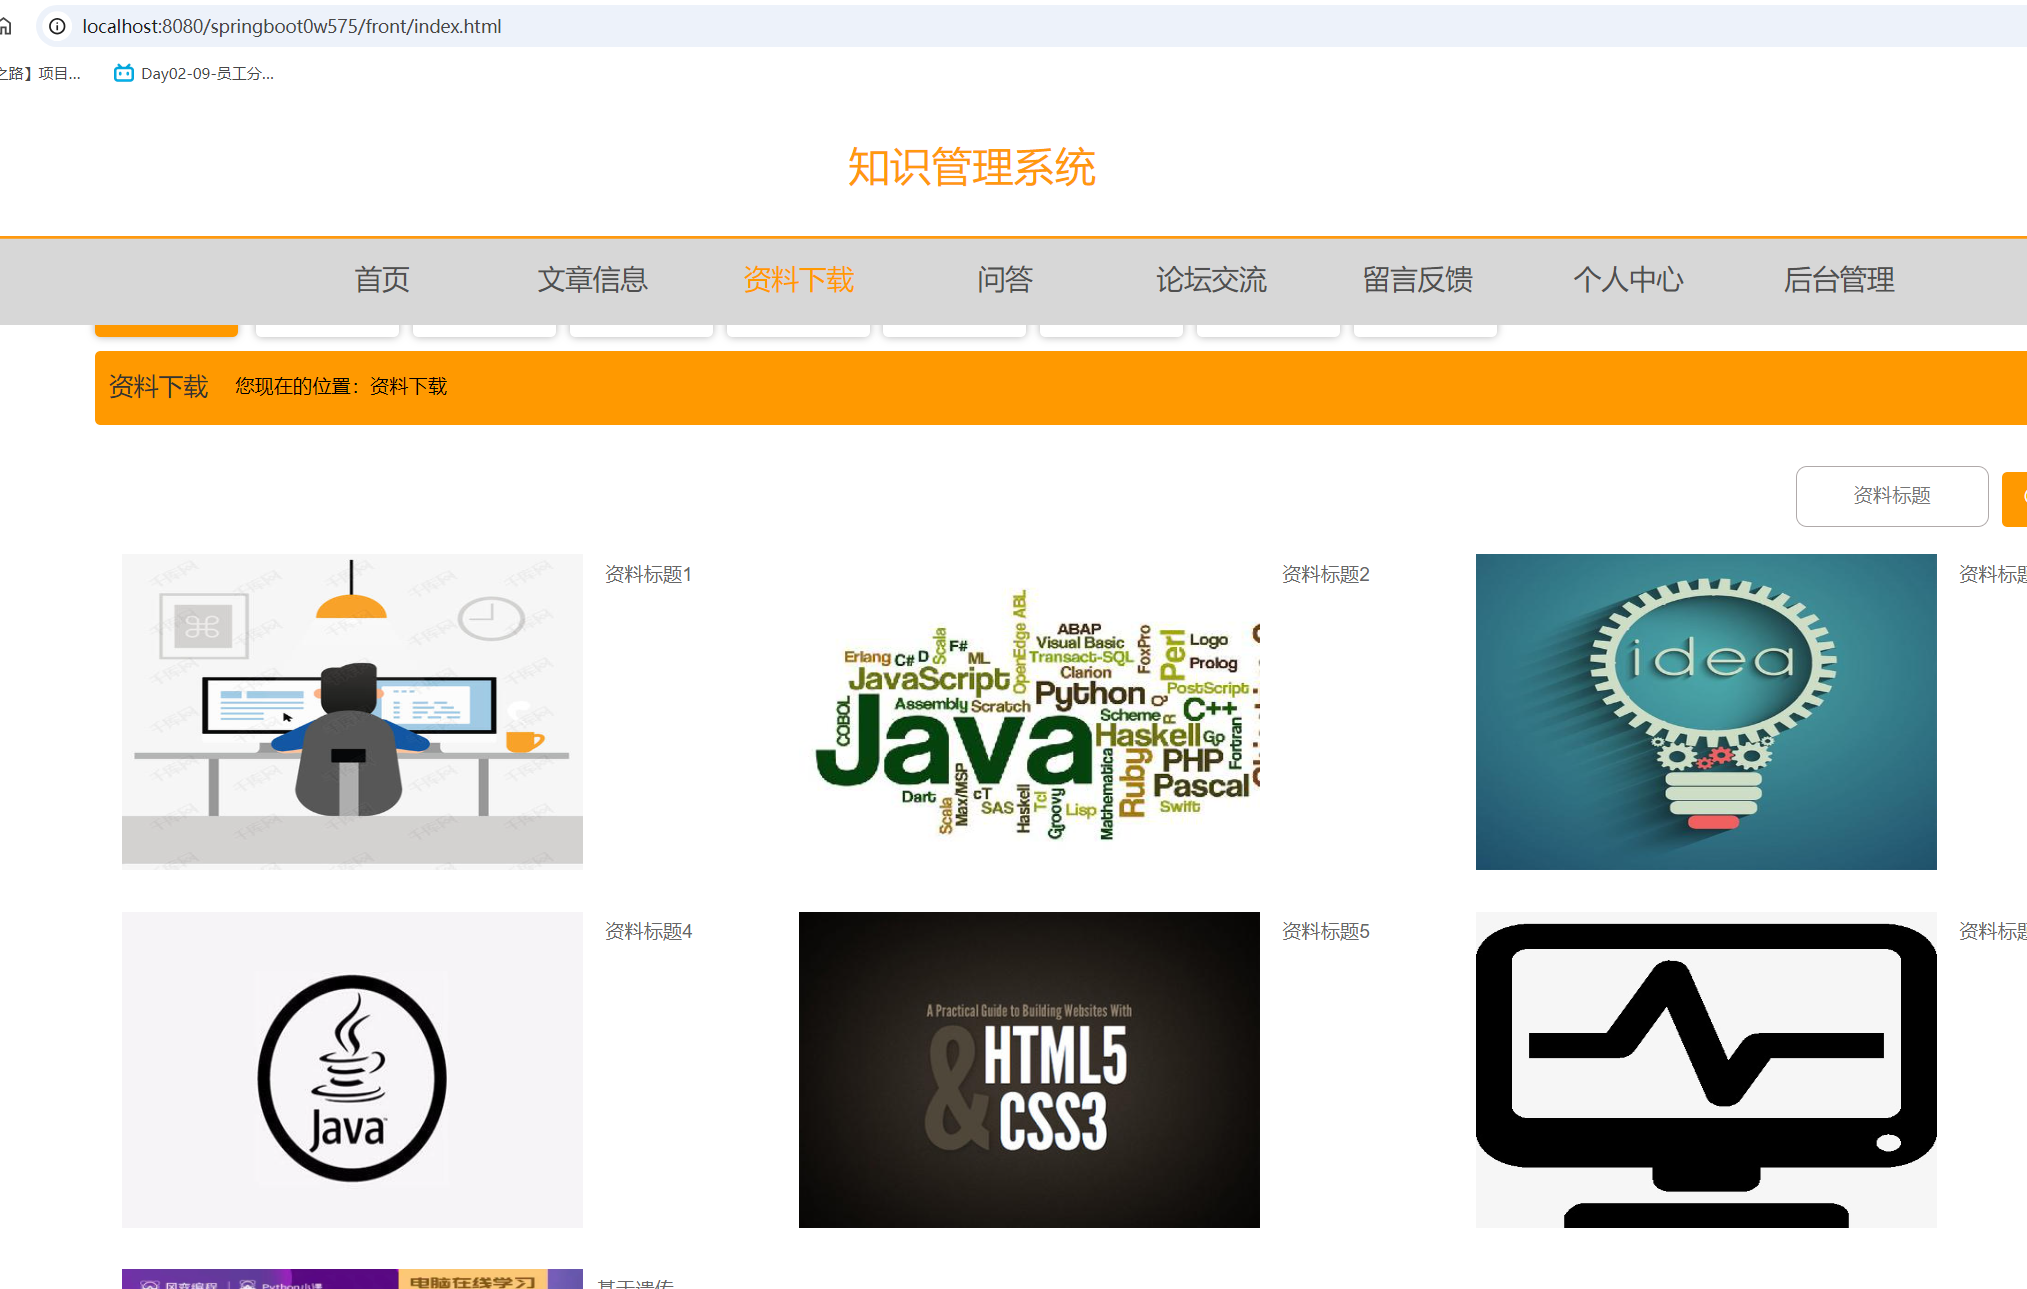This screenshot has height=1289, width=2027.
Task: Click the site info icon in address bar
Action: [58, 26]
